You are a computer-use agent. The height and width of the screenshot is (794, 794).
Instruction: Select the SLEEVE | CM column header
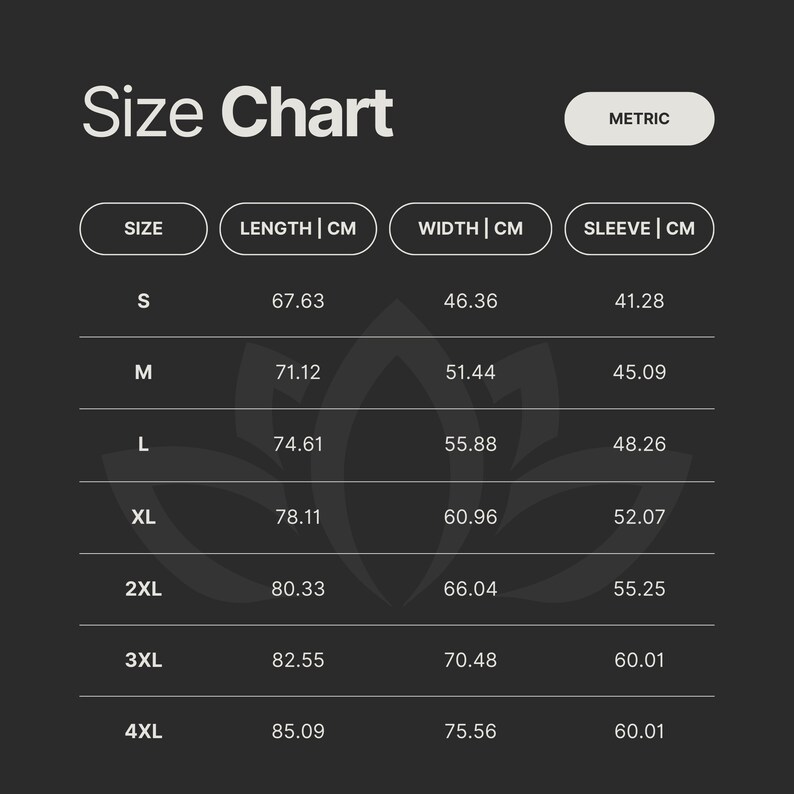point(639,228)
